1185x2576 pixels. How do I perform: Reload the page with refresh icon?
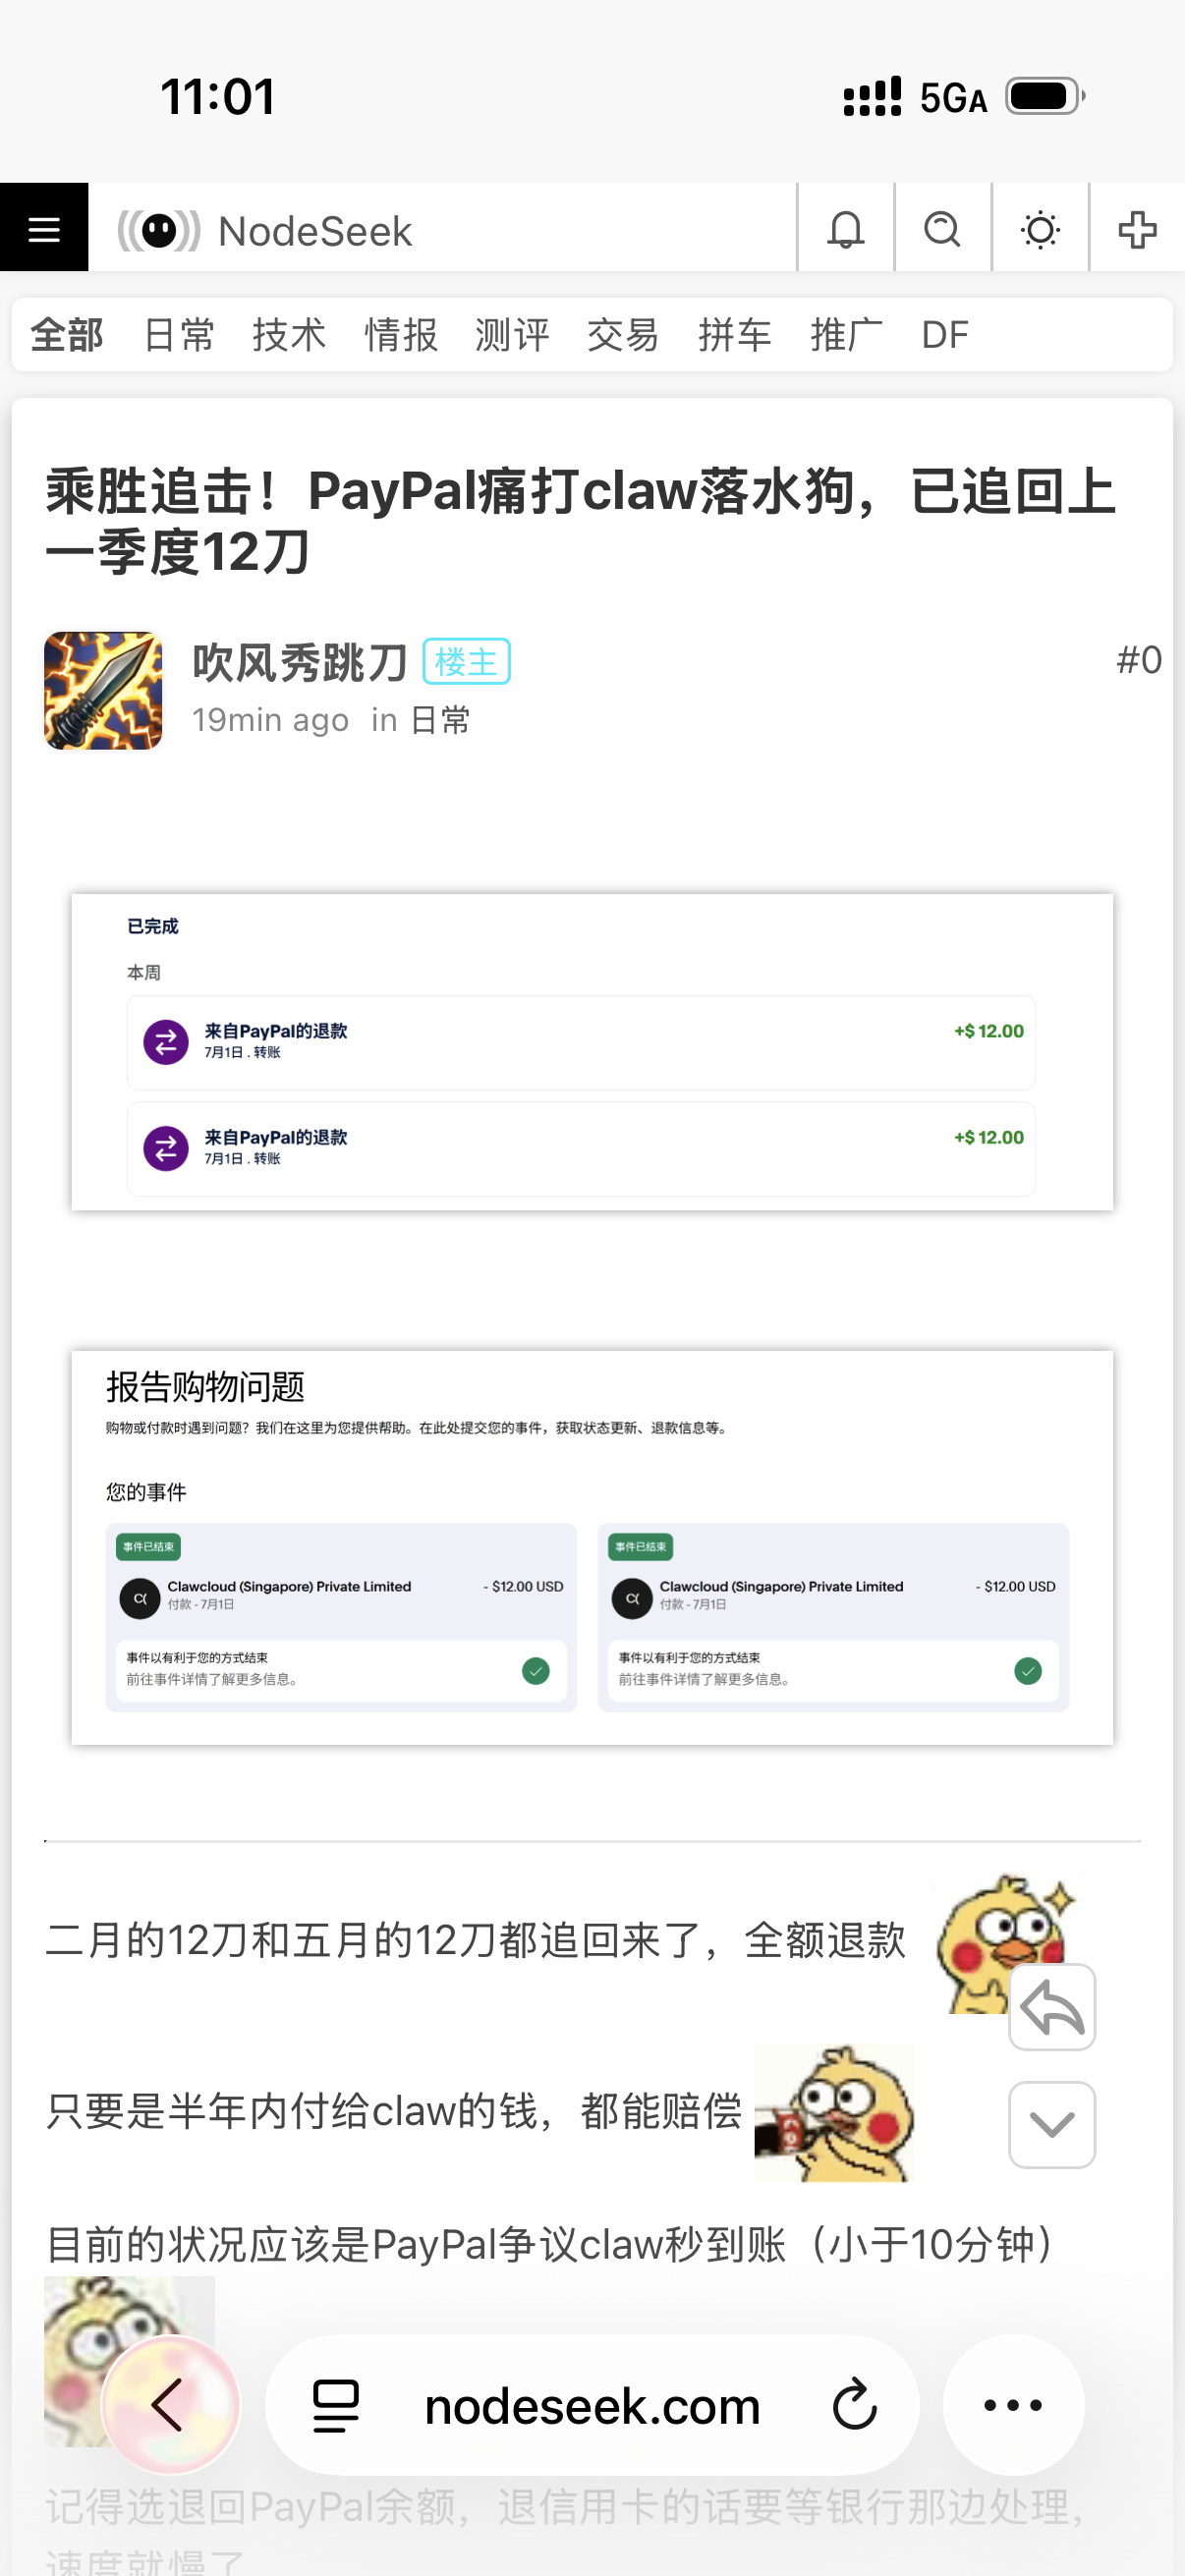click(x=854, y=2404)
